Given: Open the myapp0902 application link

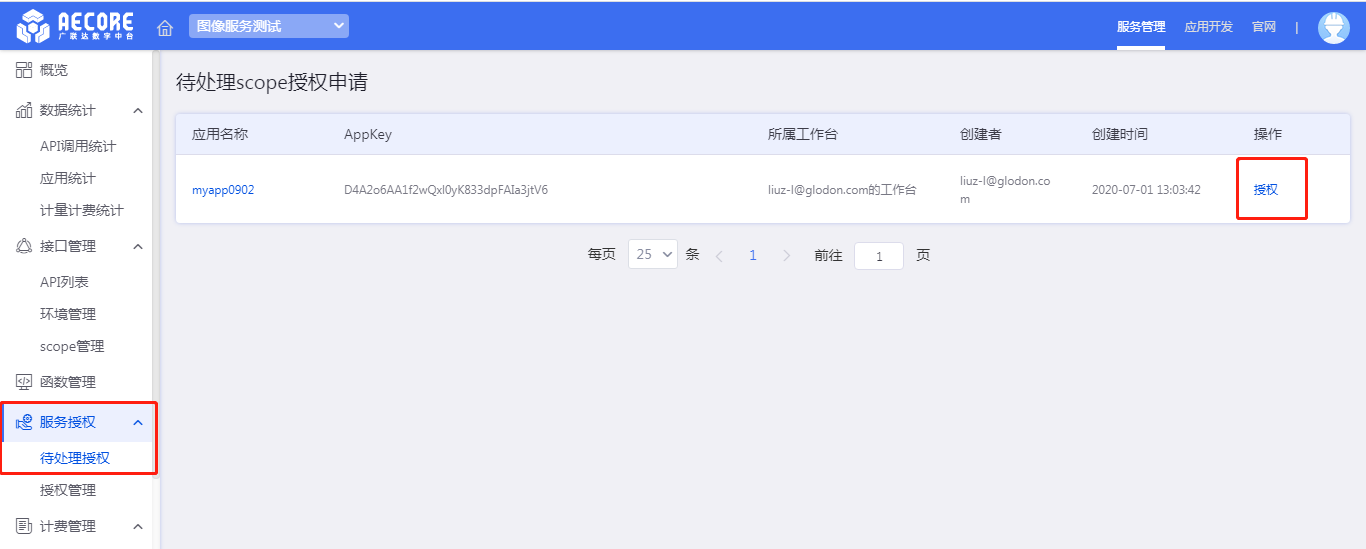Looking at the screenshot, I should (223, 190).
